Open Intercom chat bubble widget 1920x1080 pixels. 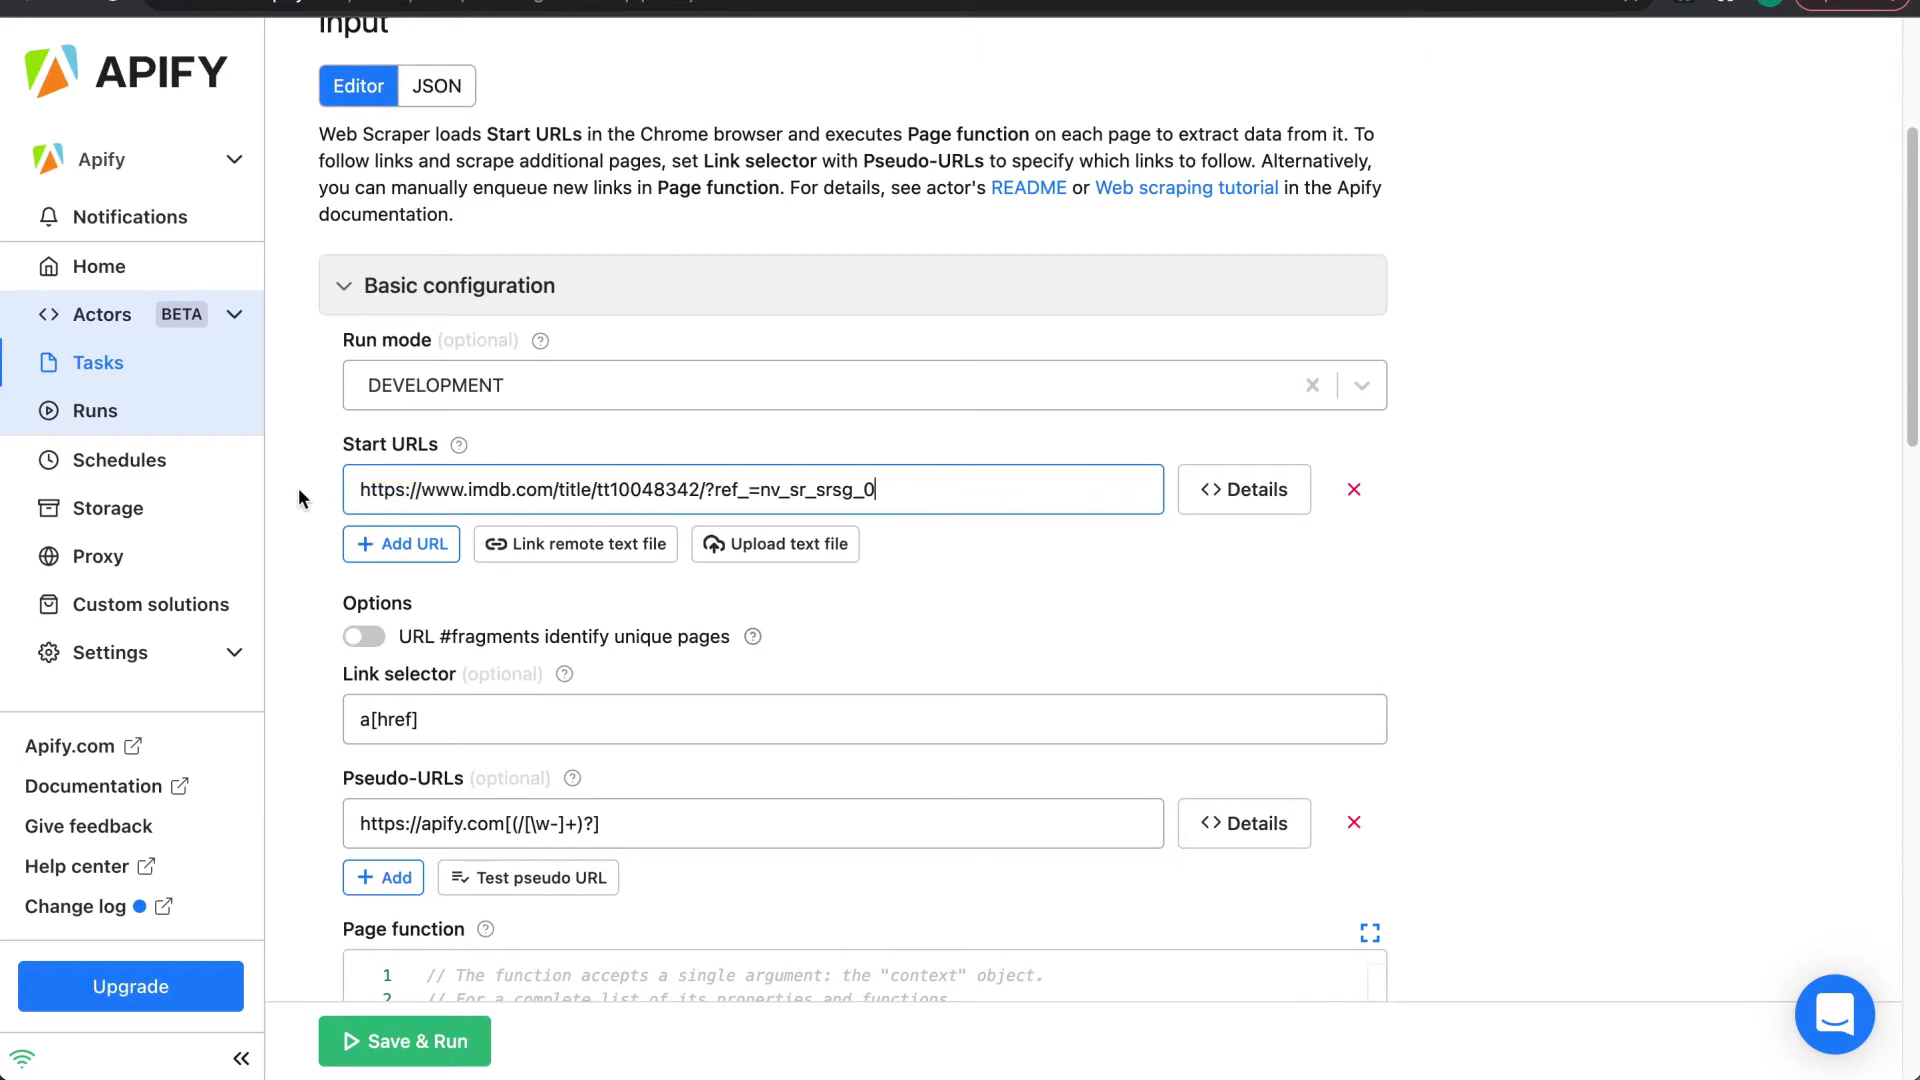click(x=1834, y=1014)
